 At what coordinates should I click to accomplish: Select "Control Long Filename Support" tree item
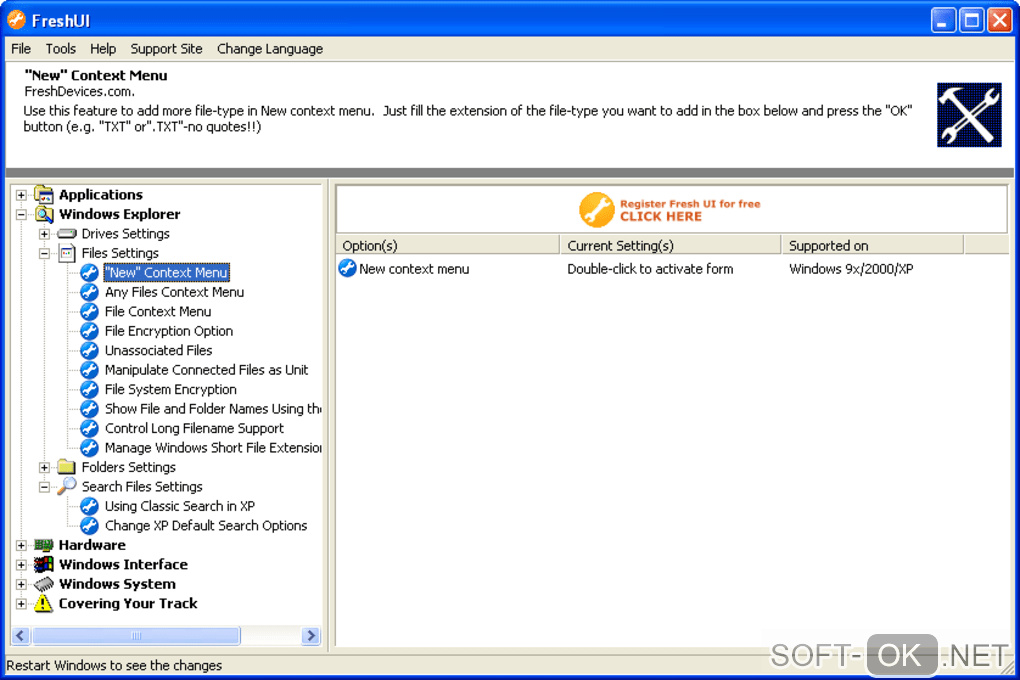coord(194,429)
